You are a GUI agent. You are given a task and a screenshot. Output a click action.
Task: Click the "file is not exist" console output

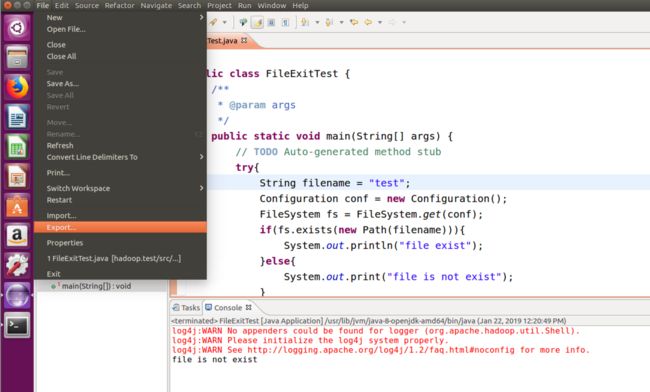coord(215,360)
